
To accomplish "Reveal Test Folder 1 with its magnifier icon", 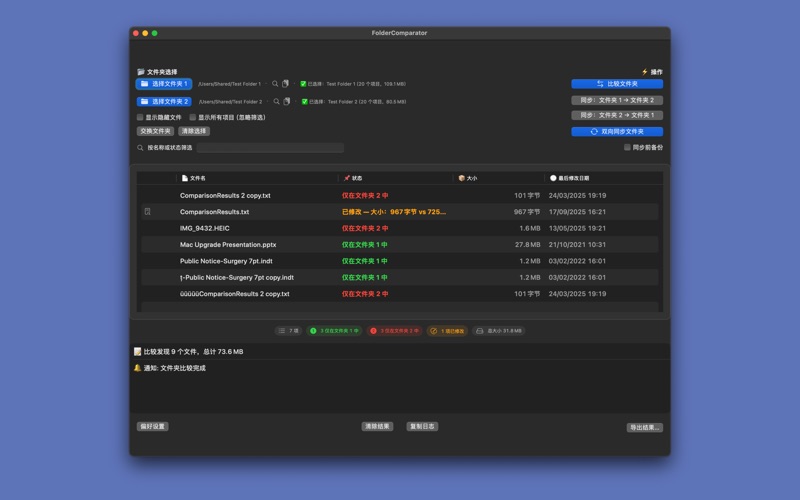I will [x=275, y=84].
